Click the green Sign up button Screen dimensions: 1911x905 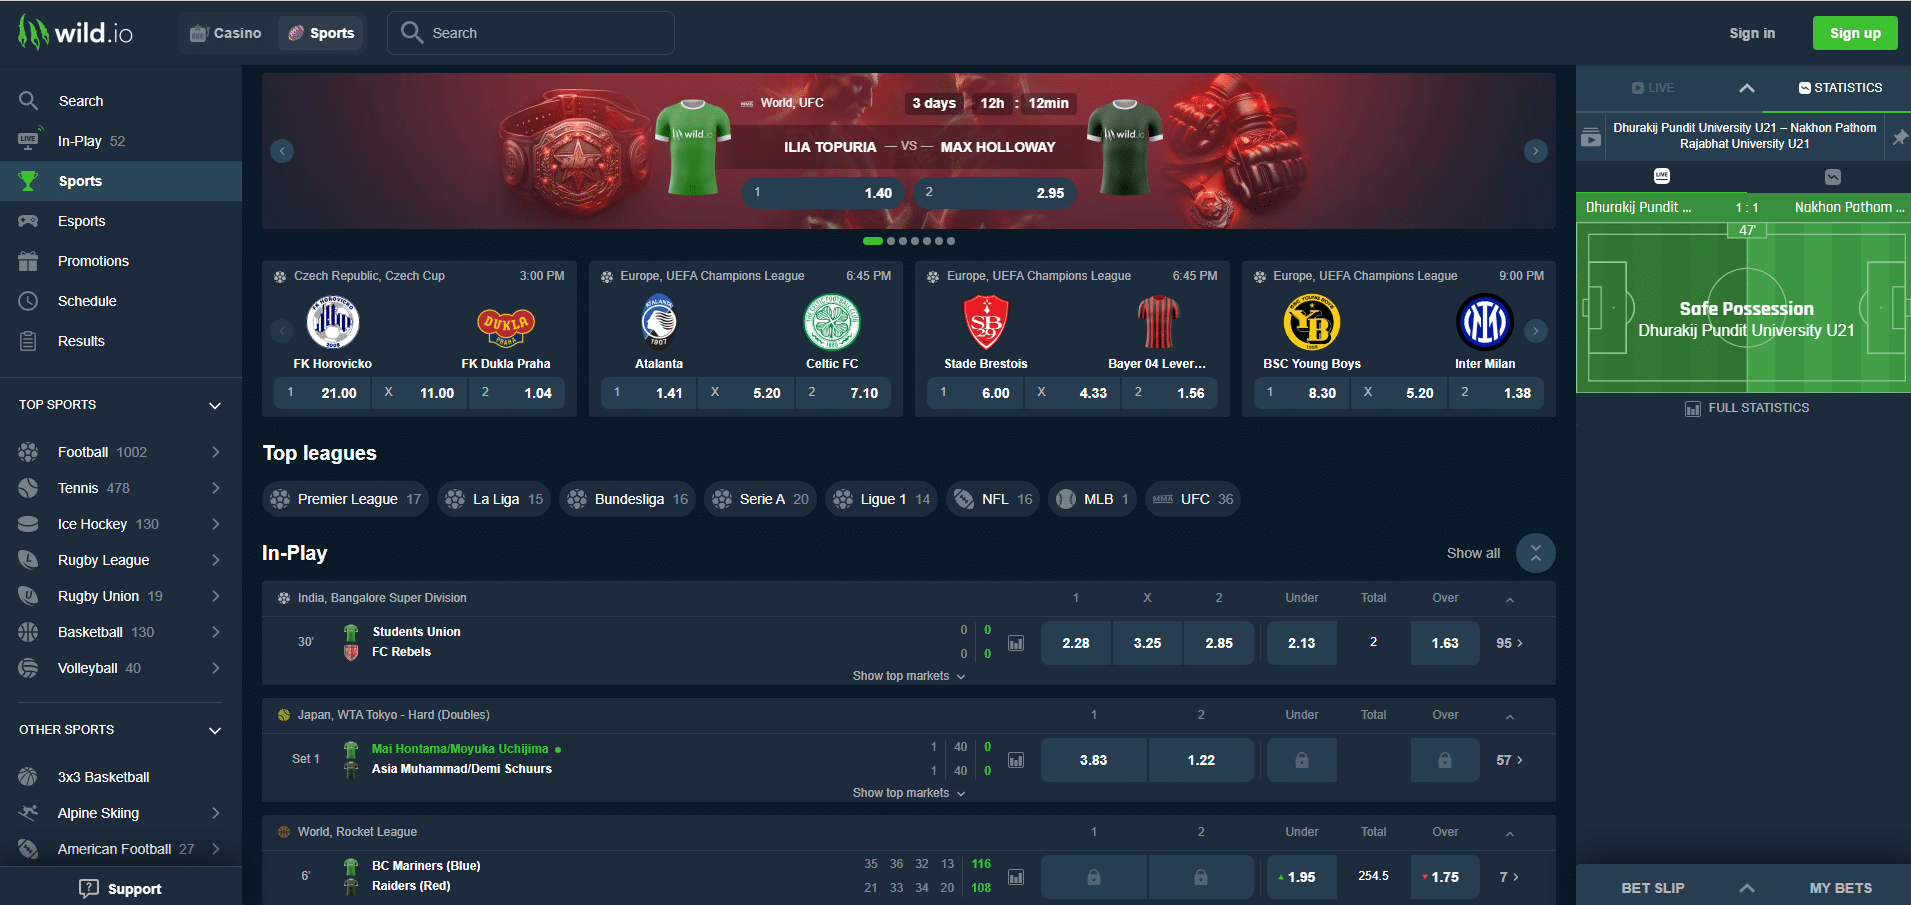[x=1855, y=33]
